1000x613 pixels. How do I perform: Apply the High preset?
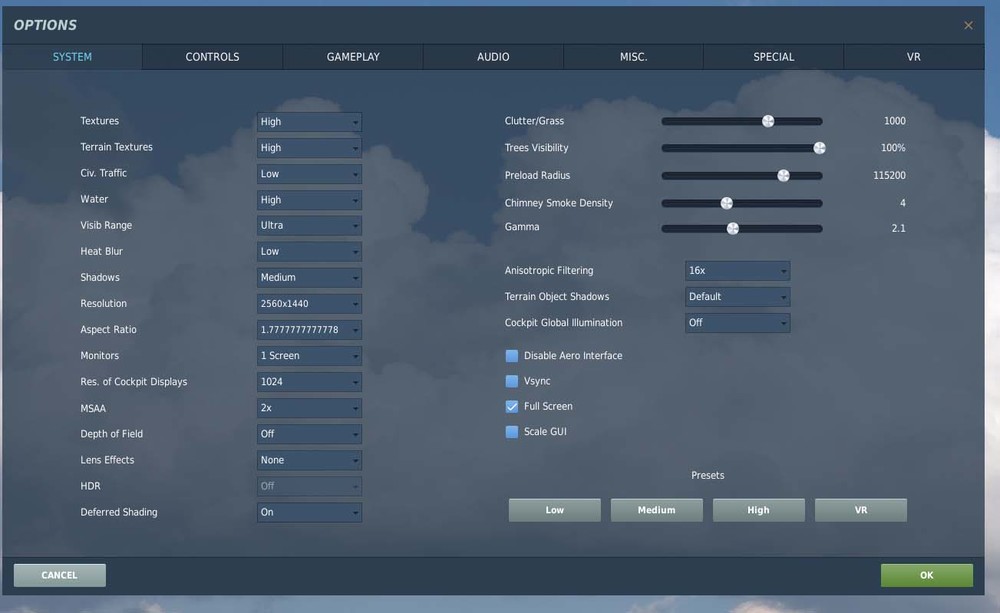[759, 510]
